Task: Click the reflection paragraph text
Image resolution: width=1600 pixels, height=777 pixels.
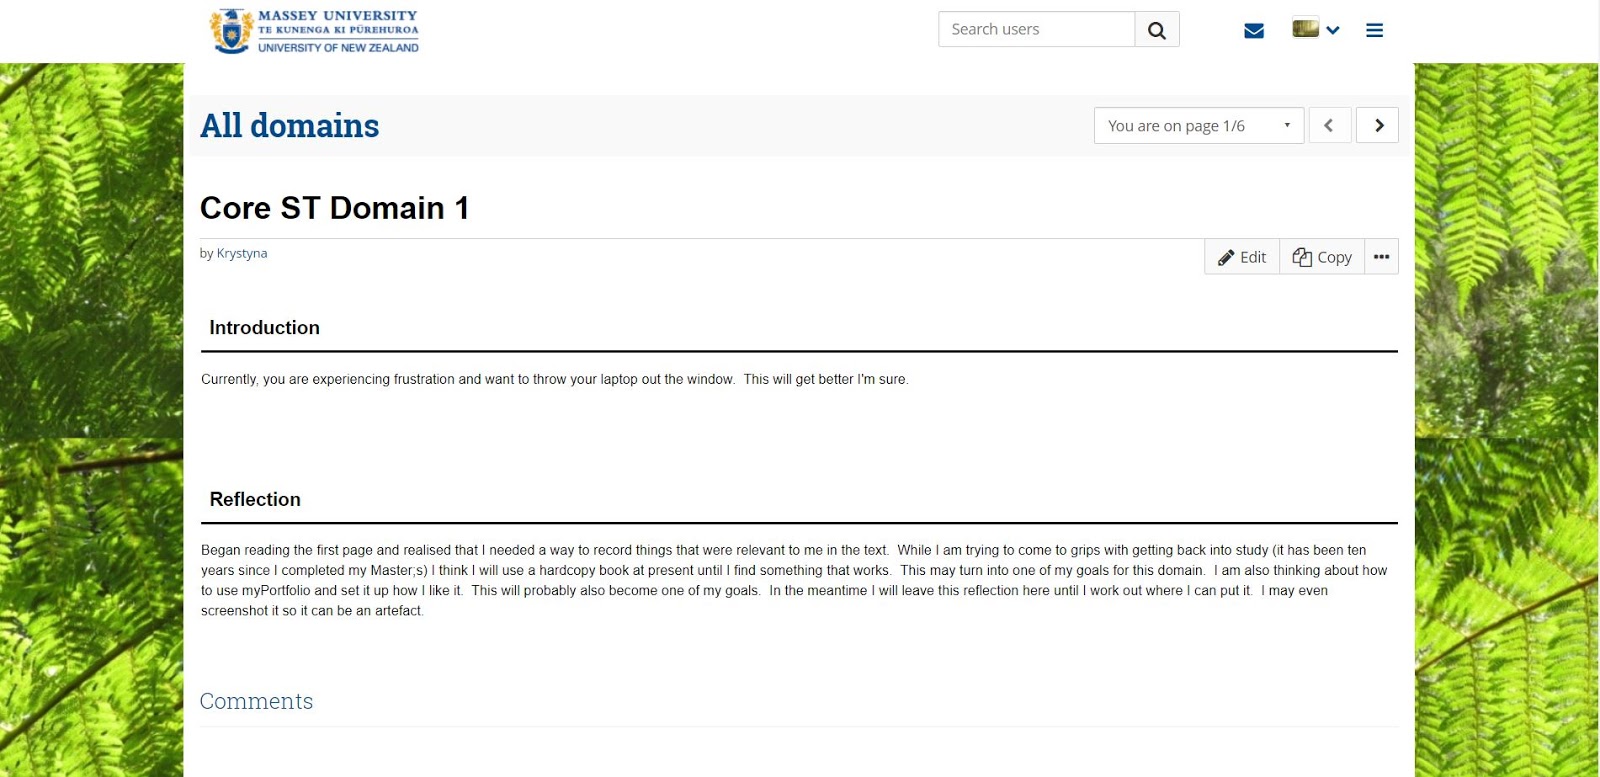Action: point(795,581)
